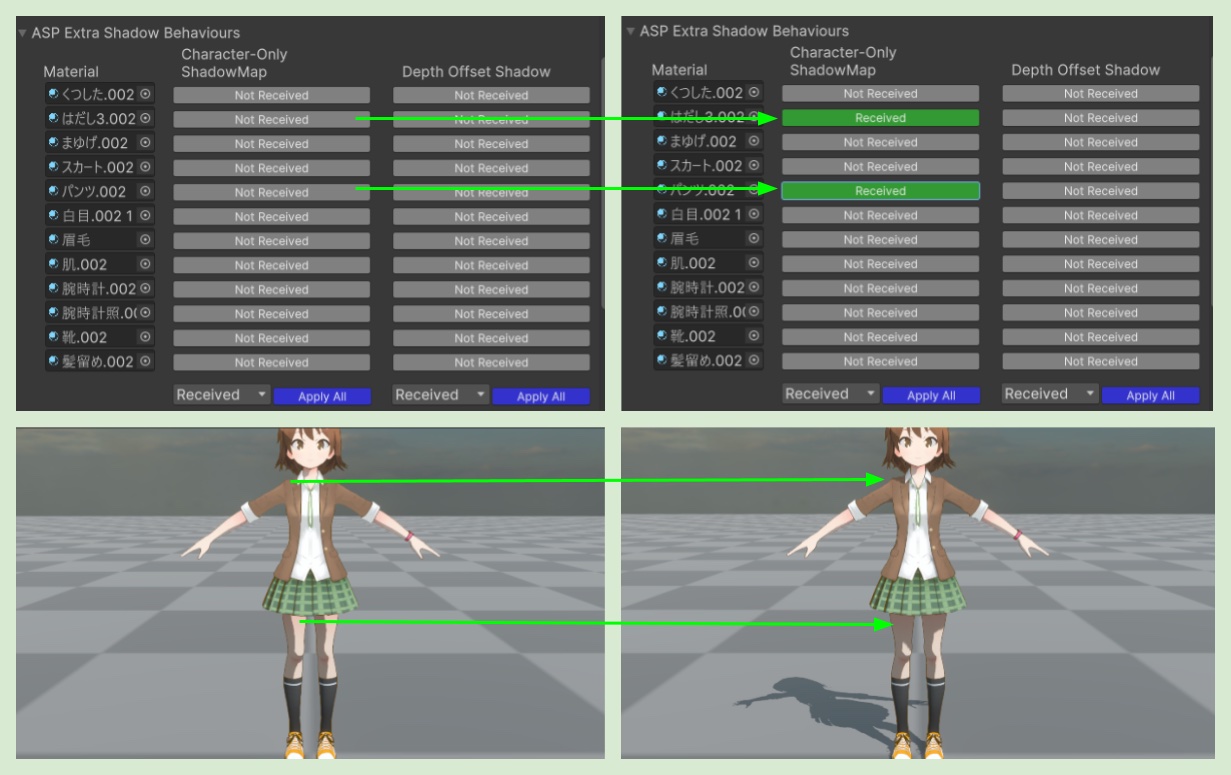
Task: Click the 眉毛 object picker in left panel
Action: click(x=146, y=240)
